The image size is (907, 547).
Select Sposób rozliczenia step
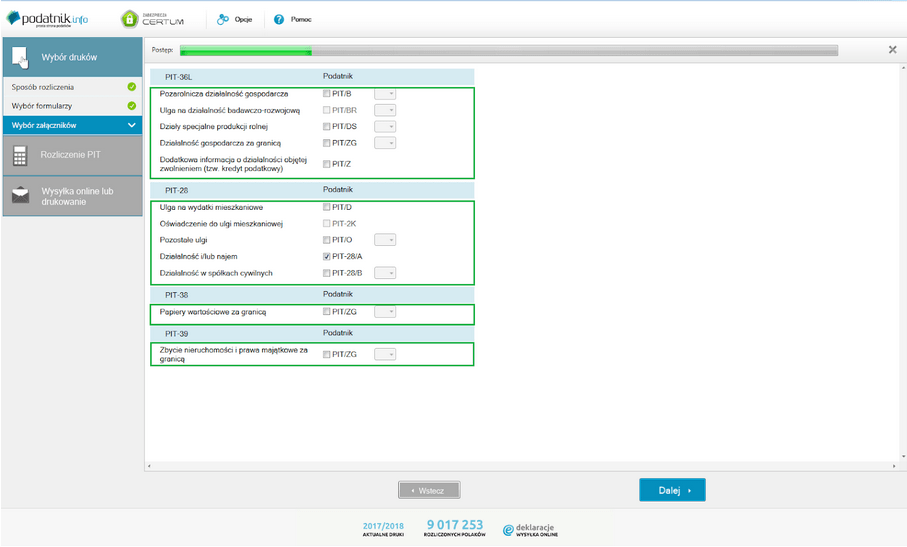tap(43, 87)
